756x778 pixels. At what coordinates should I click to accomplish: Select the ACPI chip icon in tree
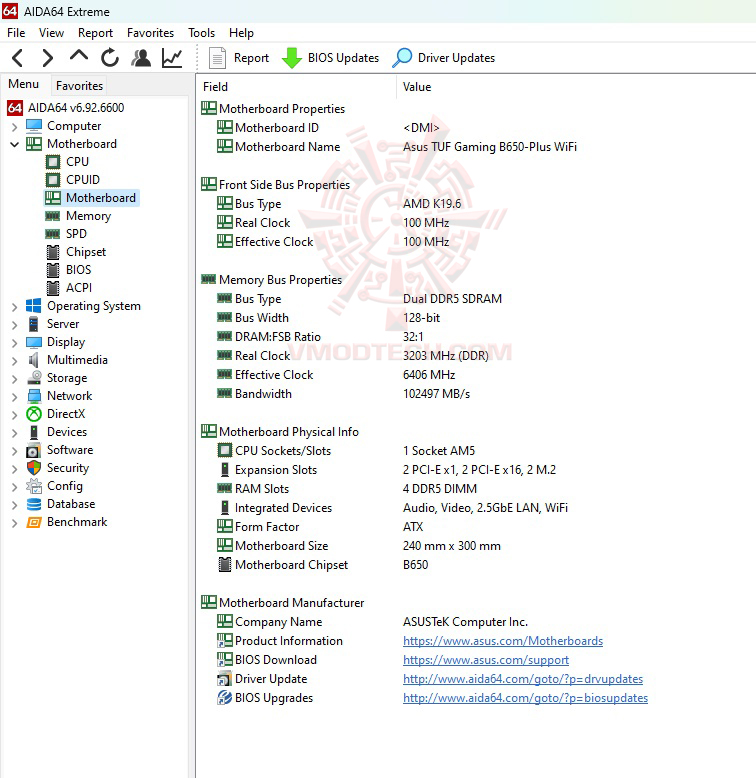click(53, 288)
